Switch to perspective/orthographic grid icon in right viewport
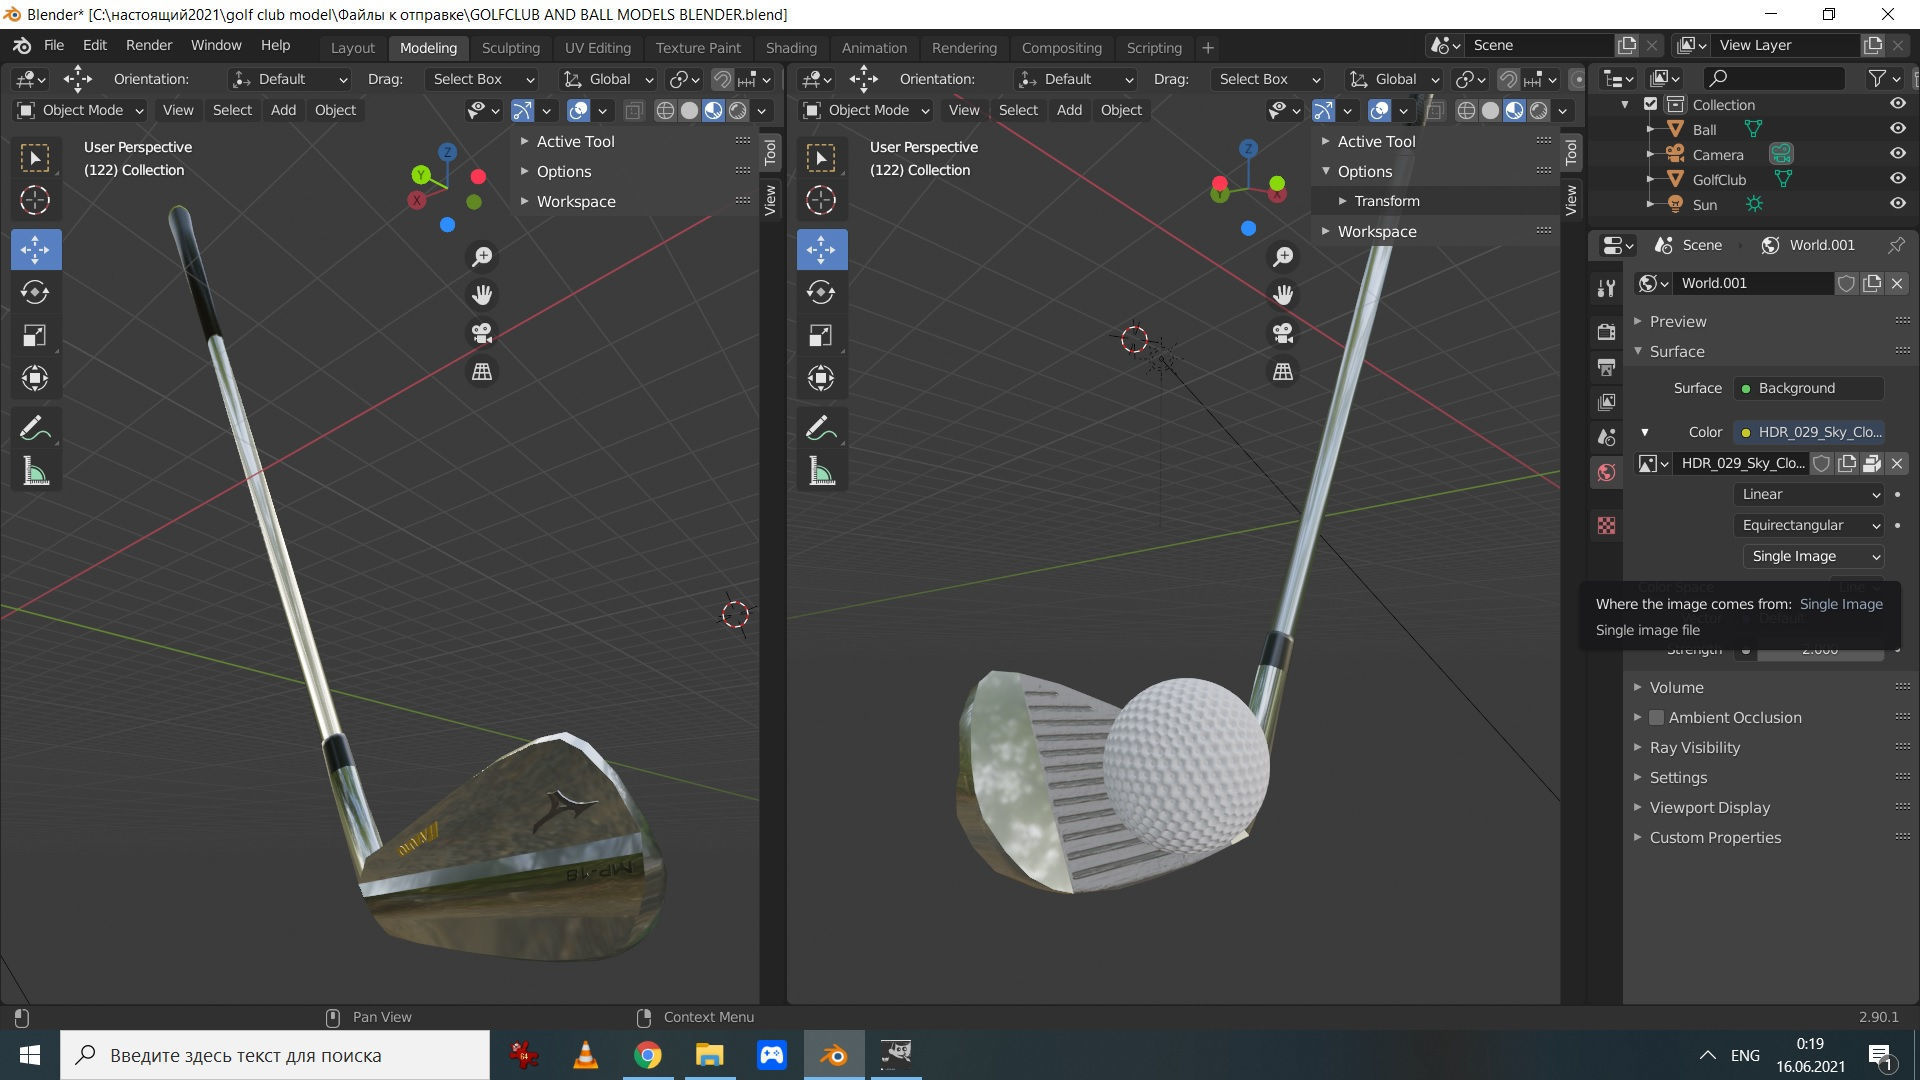 click(1283, 372)
